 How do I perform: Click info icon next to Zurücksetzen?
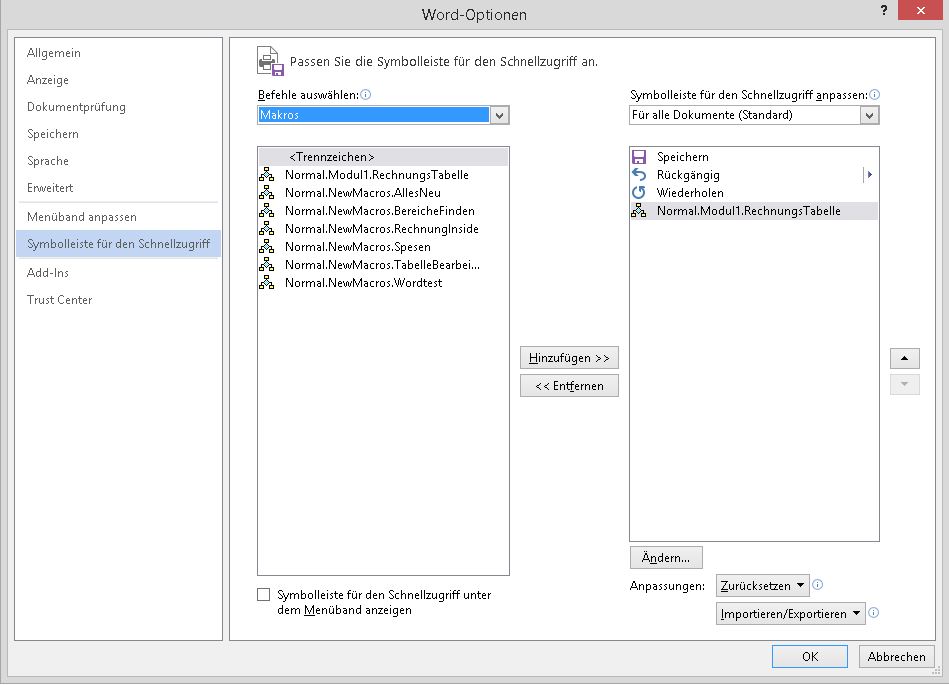click(818, 585)
